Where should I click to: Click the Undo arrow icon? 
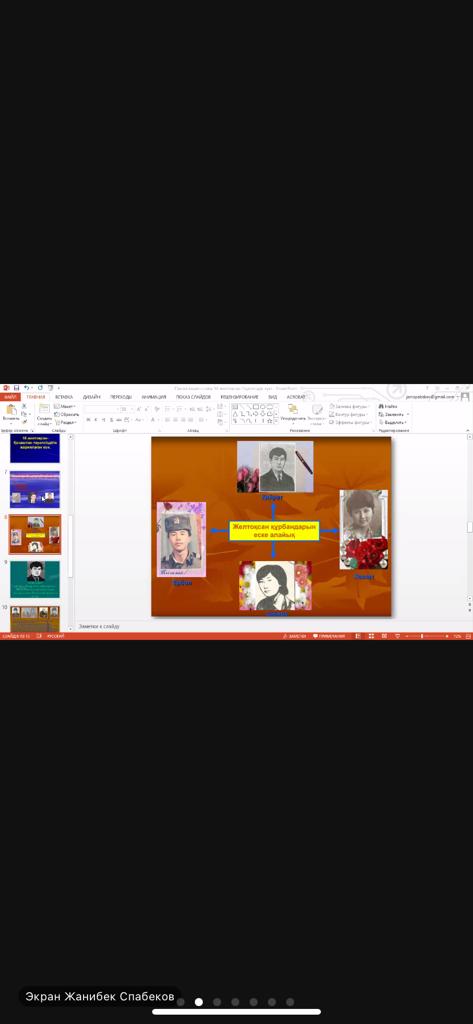(x=25, y=388)
